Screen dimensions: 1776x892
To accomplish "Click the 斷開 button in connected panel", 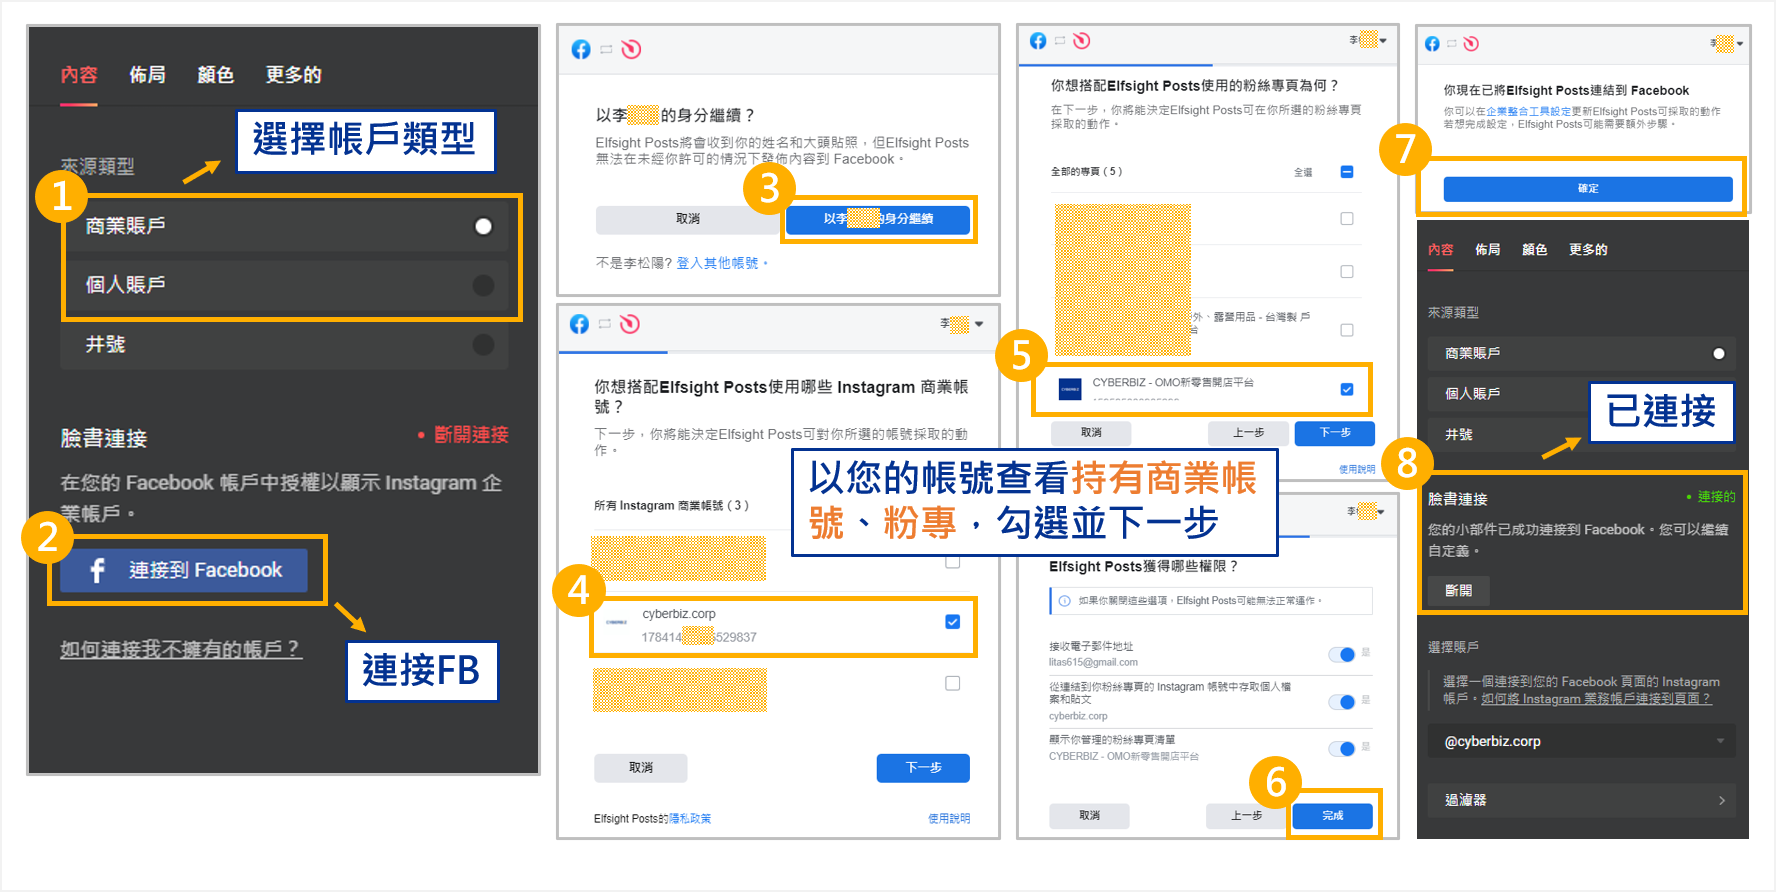I will [x=1458, y=591].
